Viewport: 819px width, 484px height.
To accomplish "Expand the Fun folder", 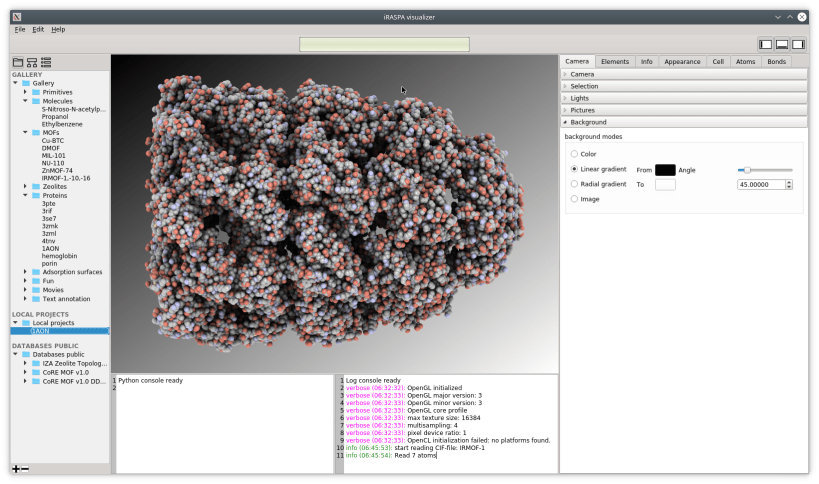I will [x=25, y=281].
